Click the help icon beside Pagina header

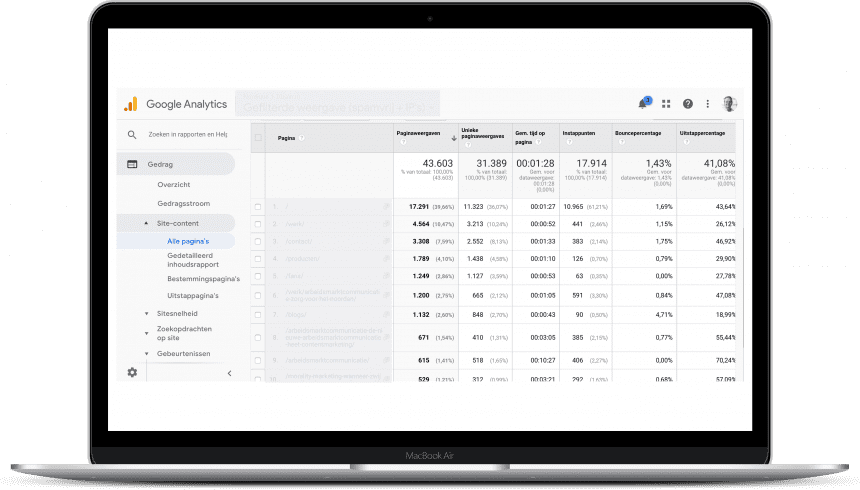coord(302,138)
